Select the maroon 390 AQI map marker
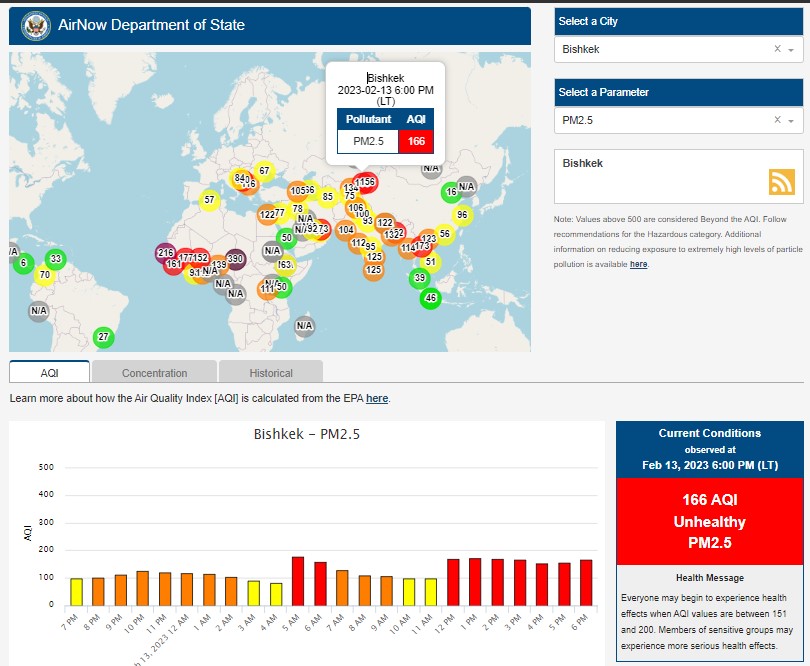 pos(235,259)
